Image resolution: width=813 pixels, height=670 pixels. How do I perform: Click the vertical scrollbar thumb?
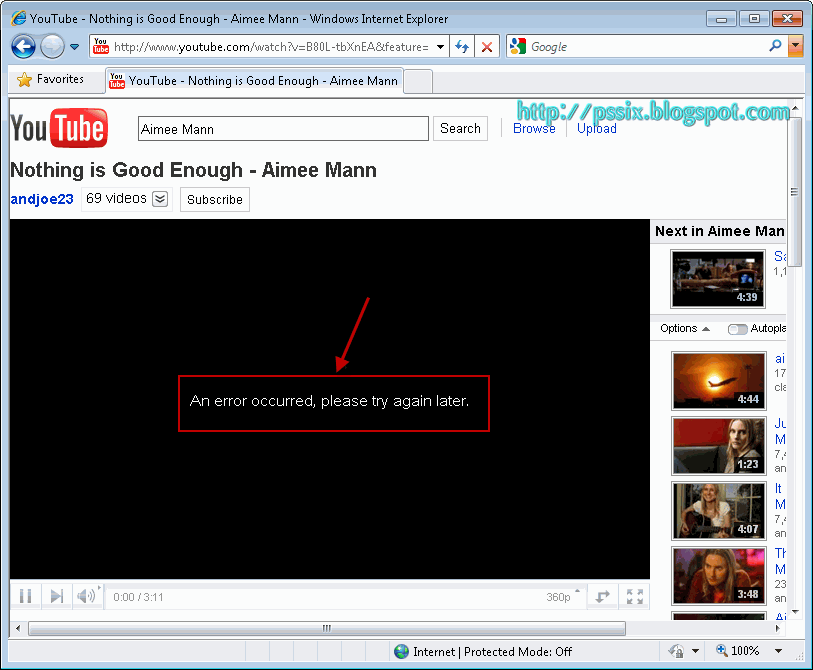(794, 192)
